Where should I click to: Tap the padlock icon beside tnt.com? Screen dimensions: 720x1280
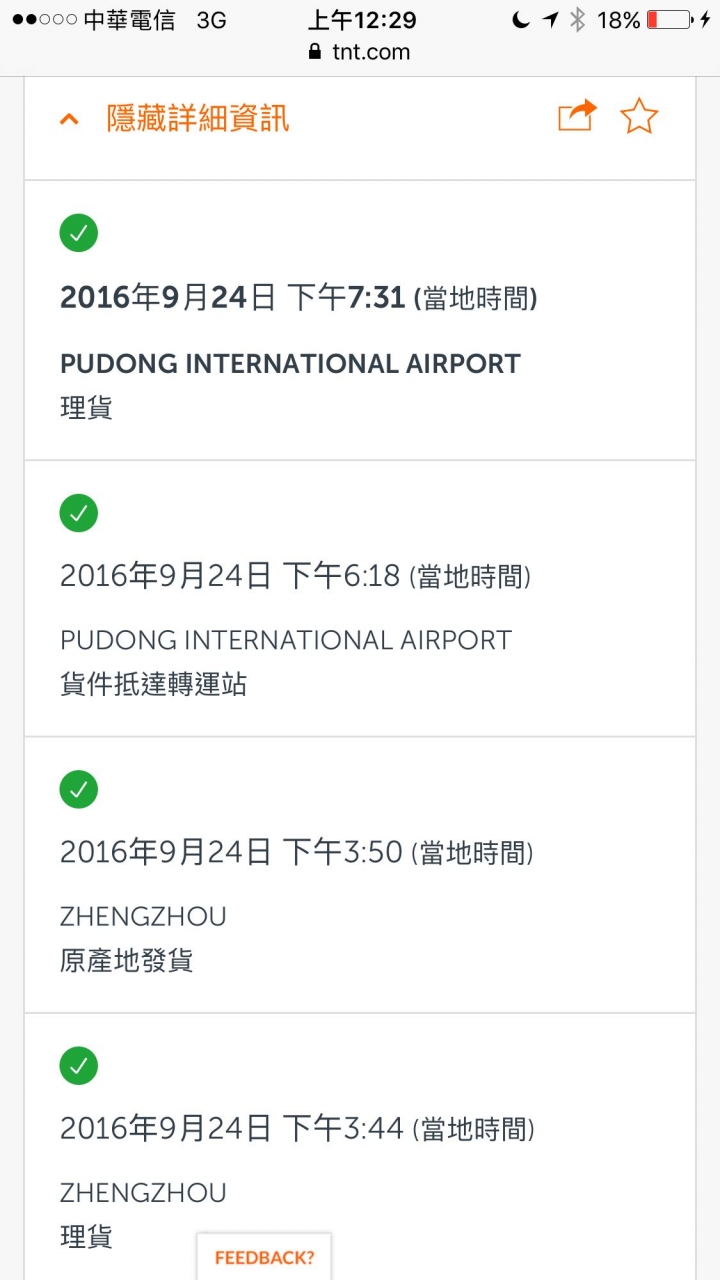tap(316, 52)
